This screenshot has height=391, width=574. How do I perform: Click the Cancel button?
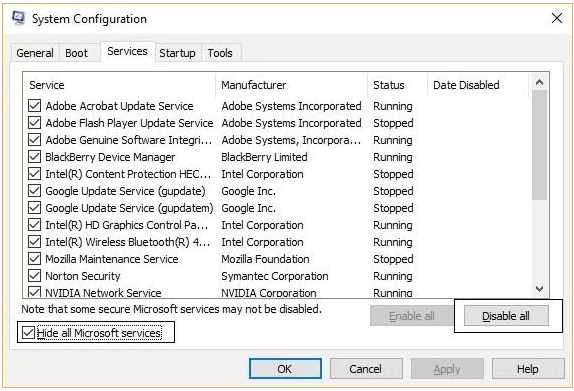[366, 369]
